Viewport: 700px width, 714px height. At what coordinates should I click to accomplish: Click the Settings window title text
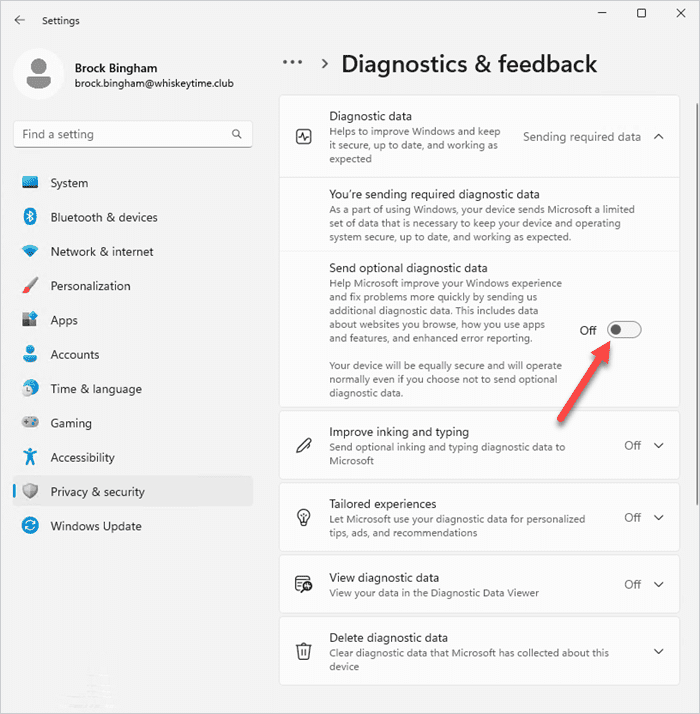click(61, 20)
